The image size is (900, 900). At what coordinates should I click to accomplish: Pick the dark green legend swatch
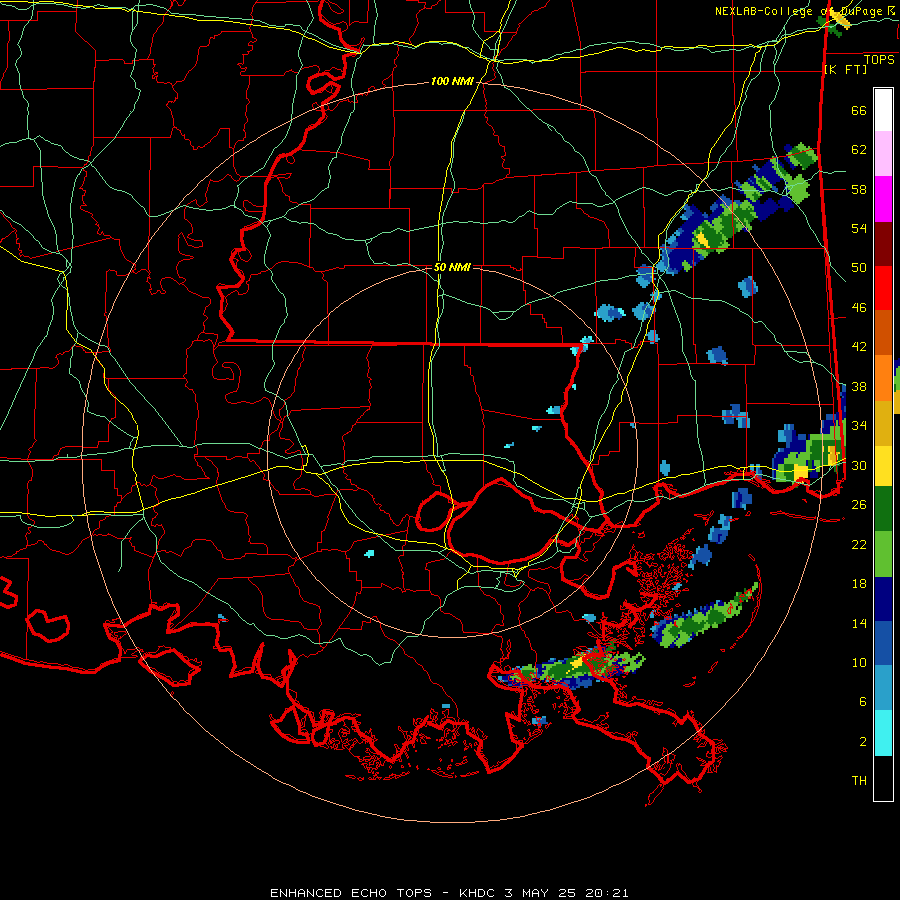coord(883,509)
